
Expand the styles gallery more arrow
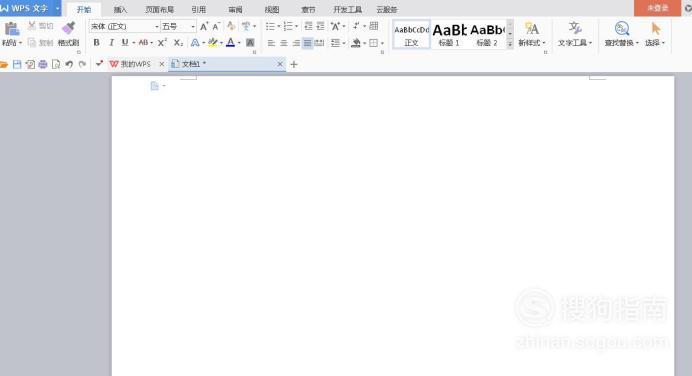point(510,44)
